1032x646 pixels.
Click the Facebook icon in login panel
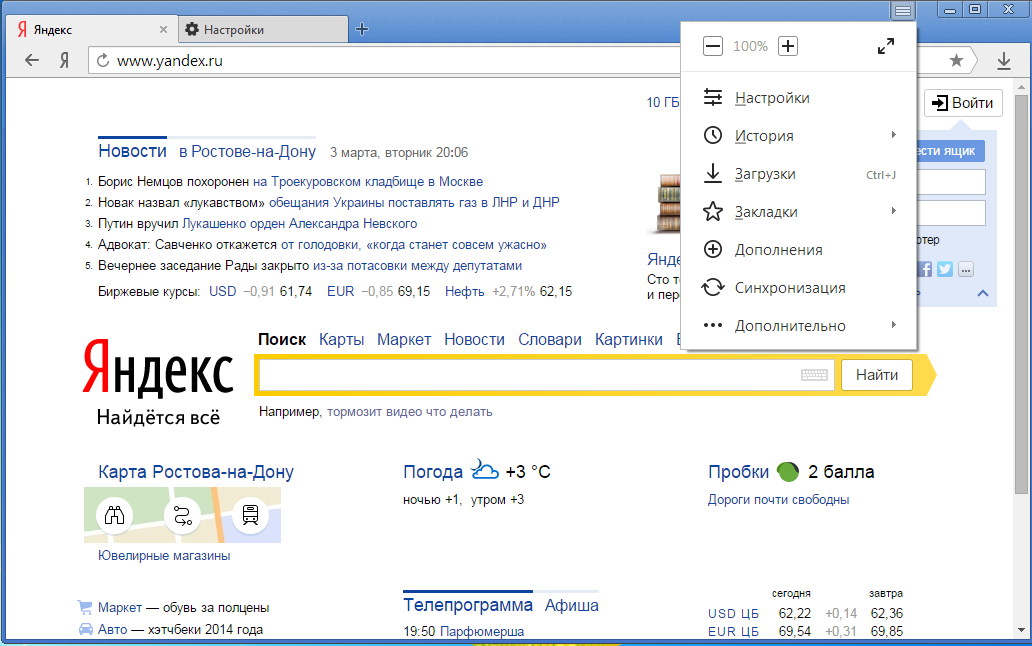click(x=925, y=269)
